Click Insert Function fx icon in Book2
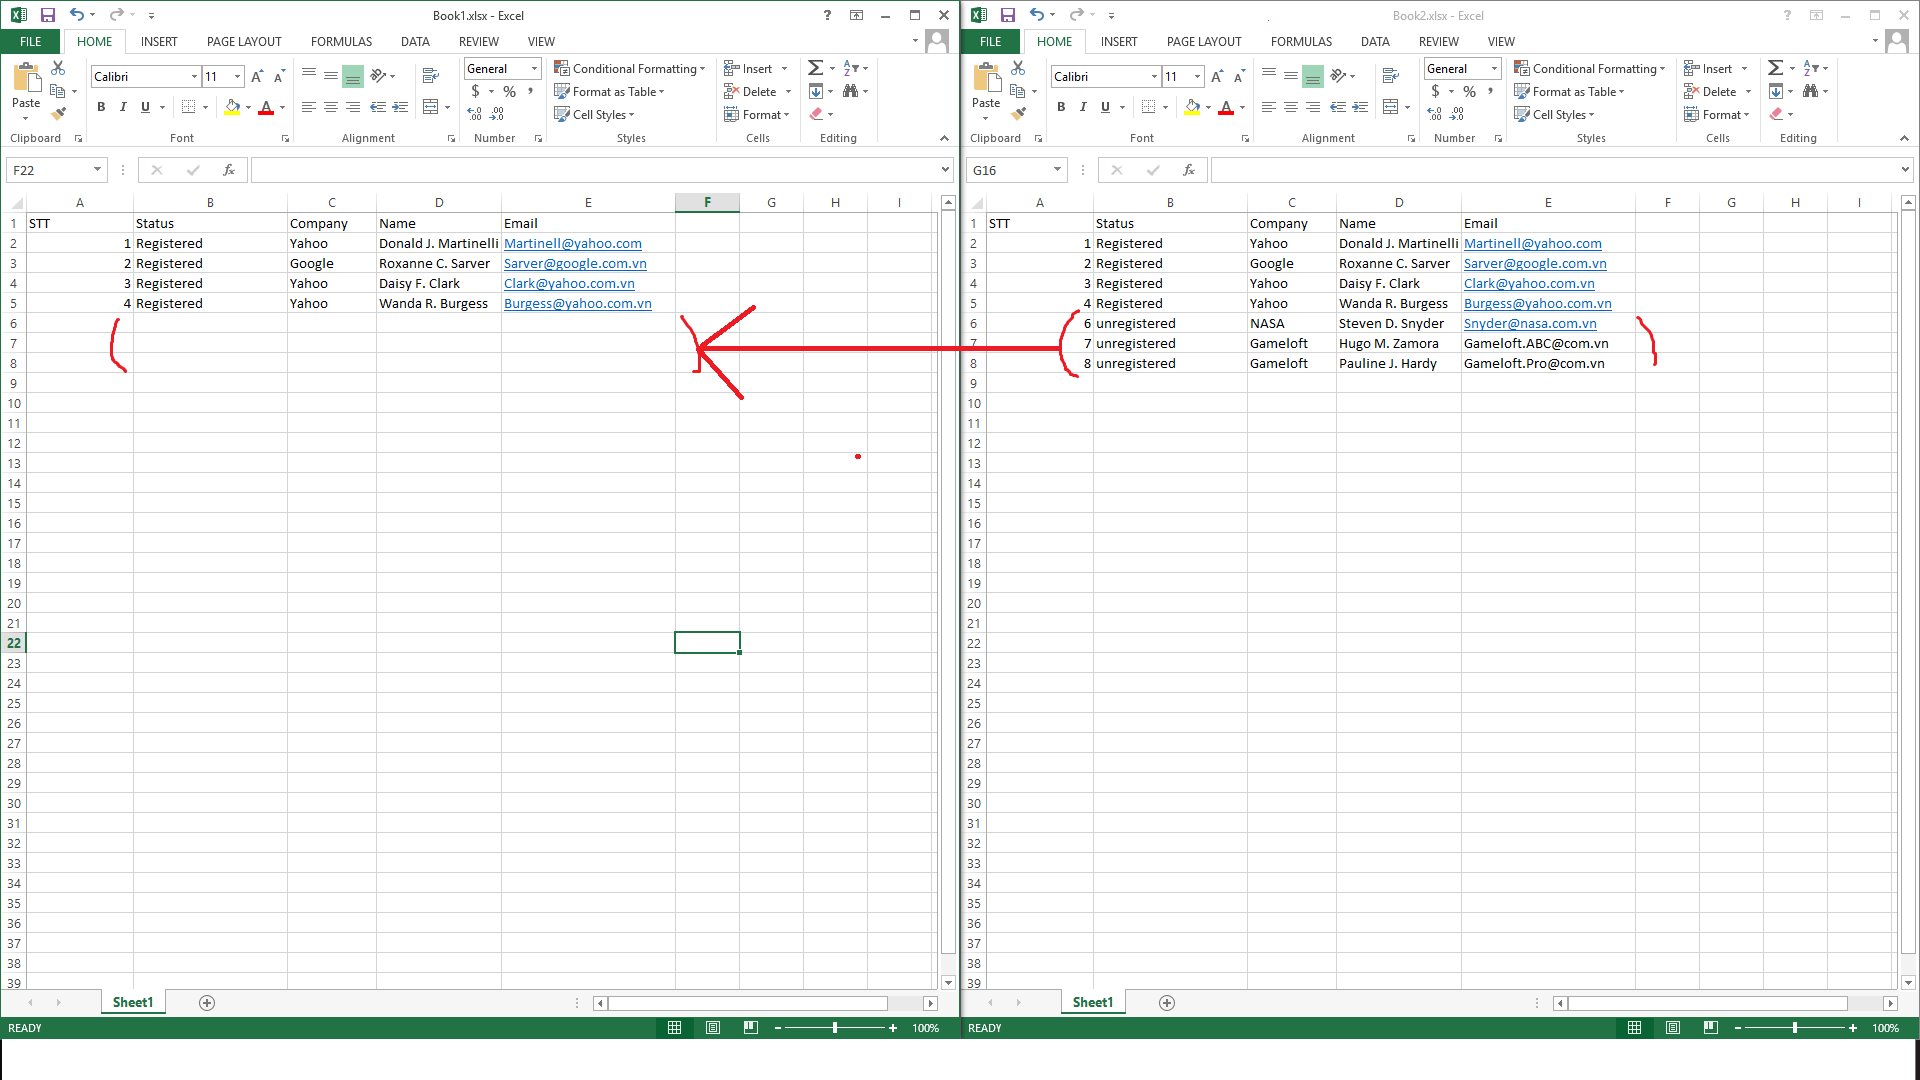 (1189, 170)
